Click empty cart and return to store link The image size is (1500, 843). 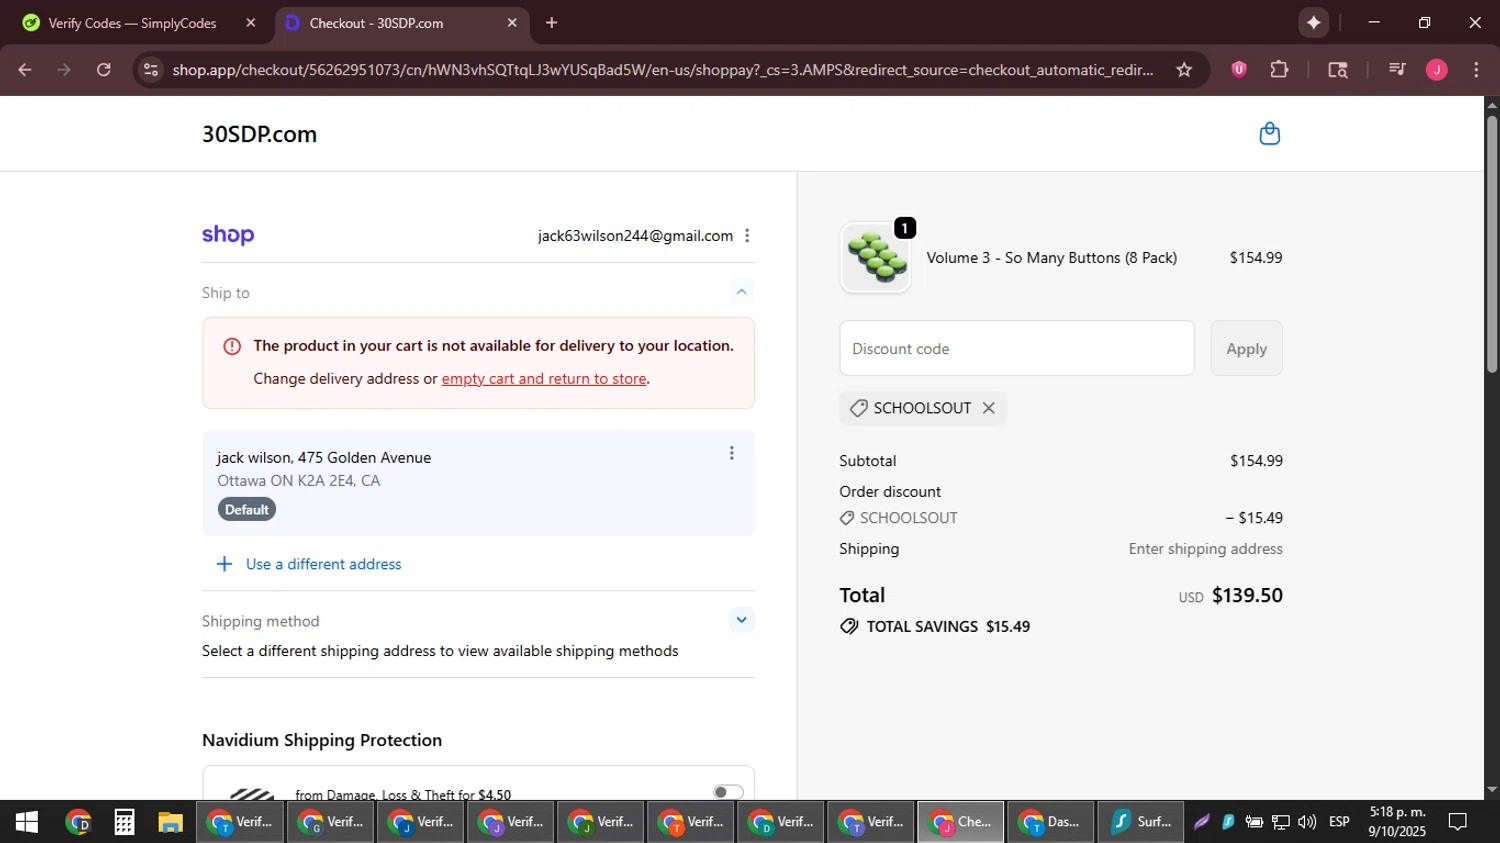tap(544, 379)
